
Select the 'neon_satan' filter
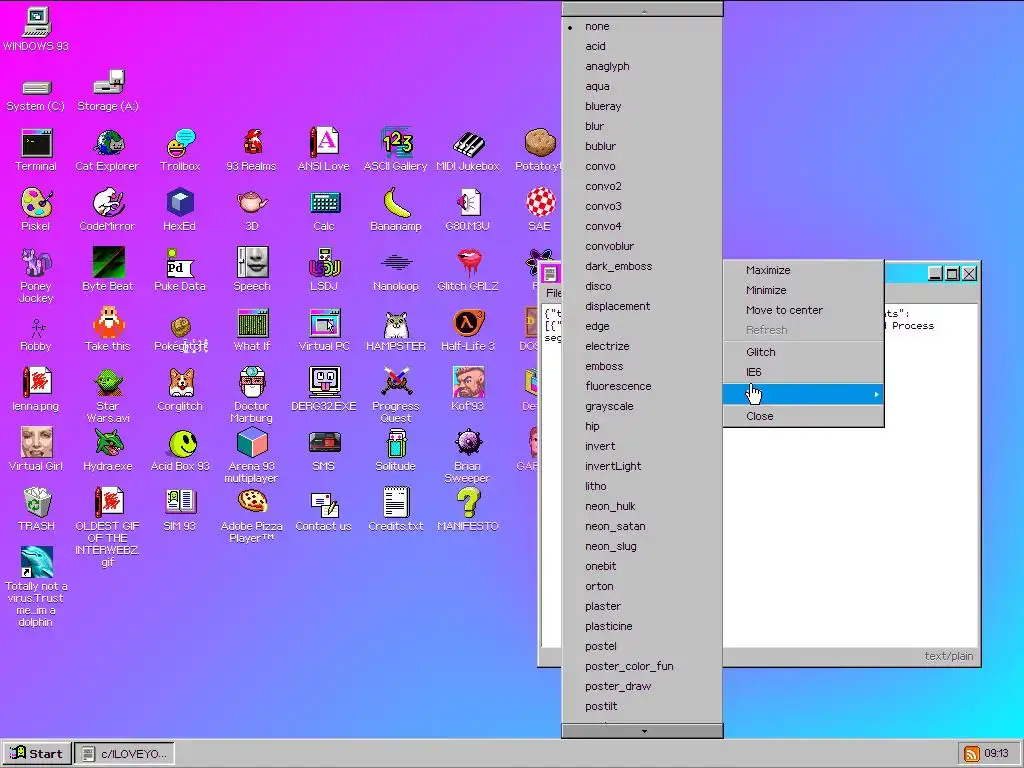641,526
